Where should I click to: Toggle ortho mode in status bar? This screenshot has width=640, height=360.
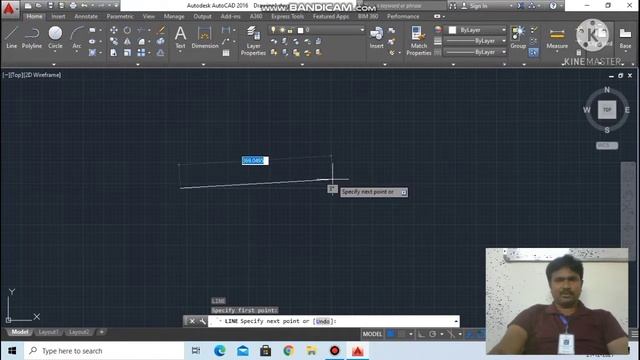[421, 334]
